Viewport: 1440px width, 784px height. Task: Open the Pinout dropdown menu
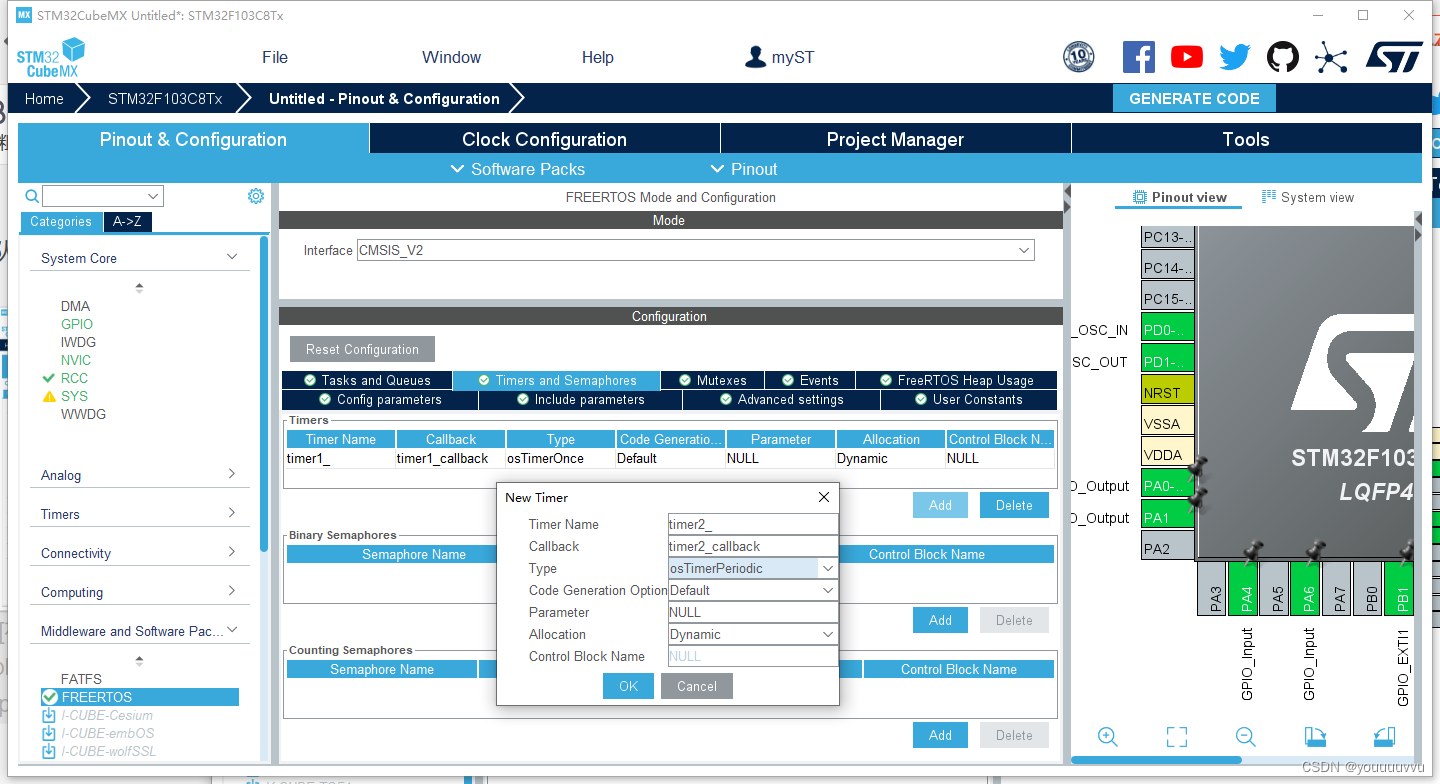pyautogui.click(x=743, y=169)
